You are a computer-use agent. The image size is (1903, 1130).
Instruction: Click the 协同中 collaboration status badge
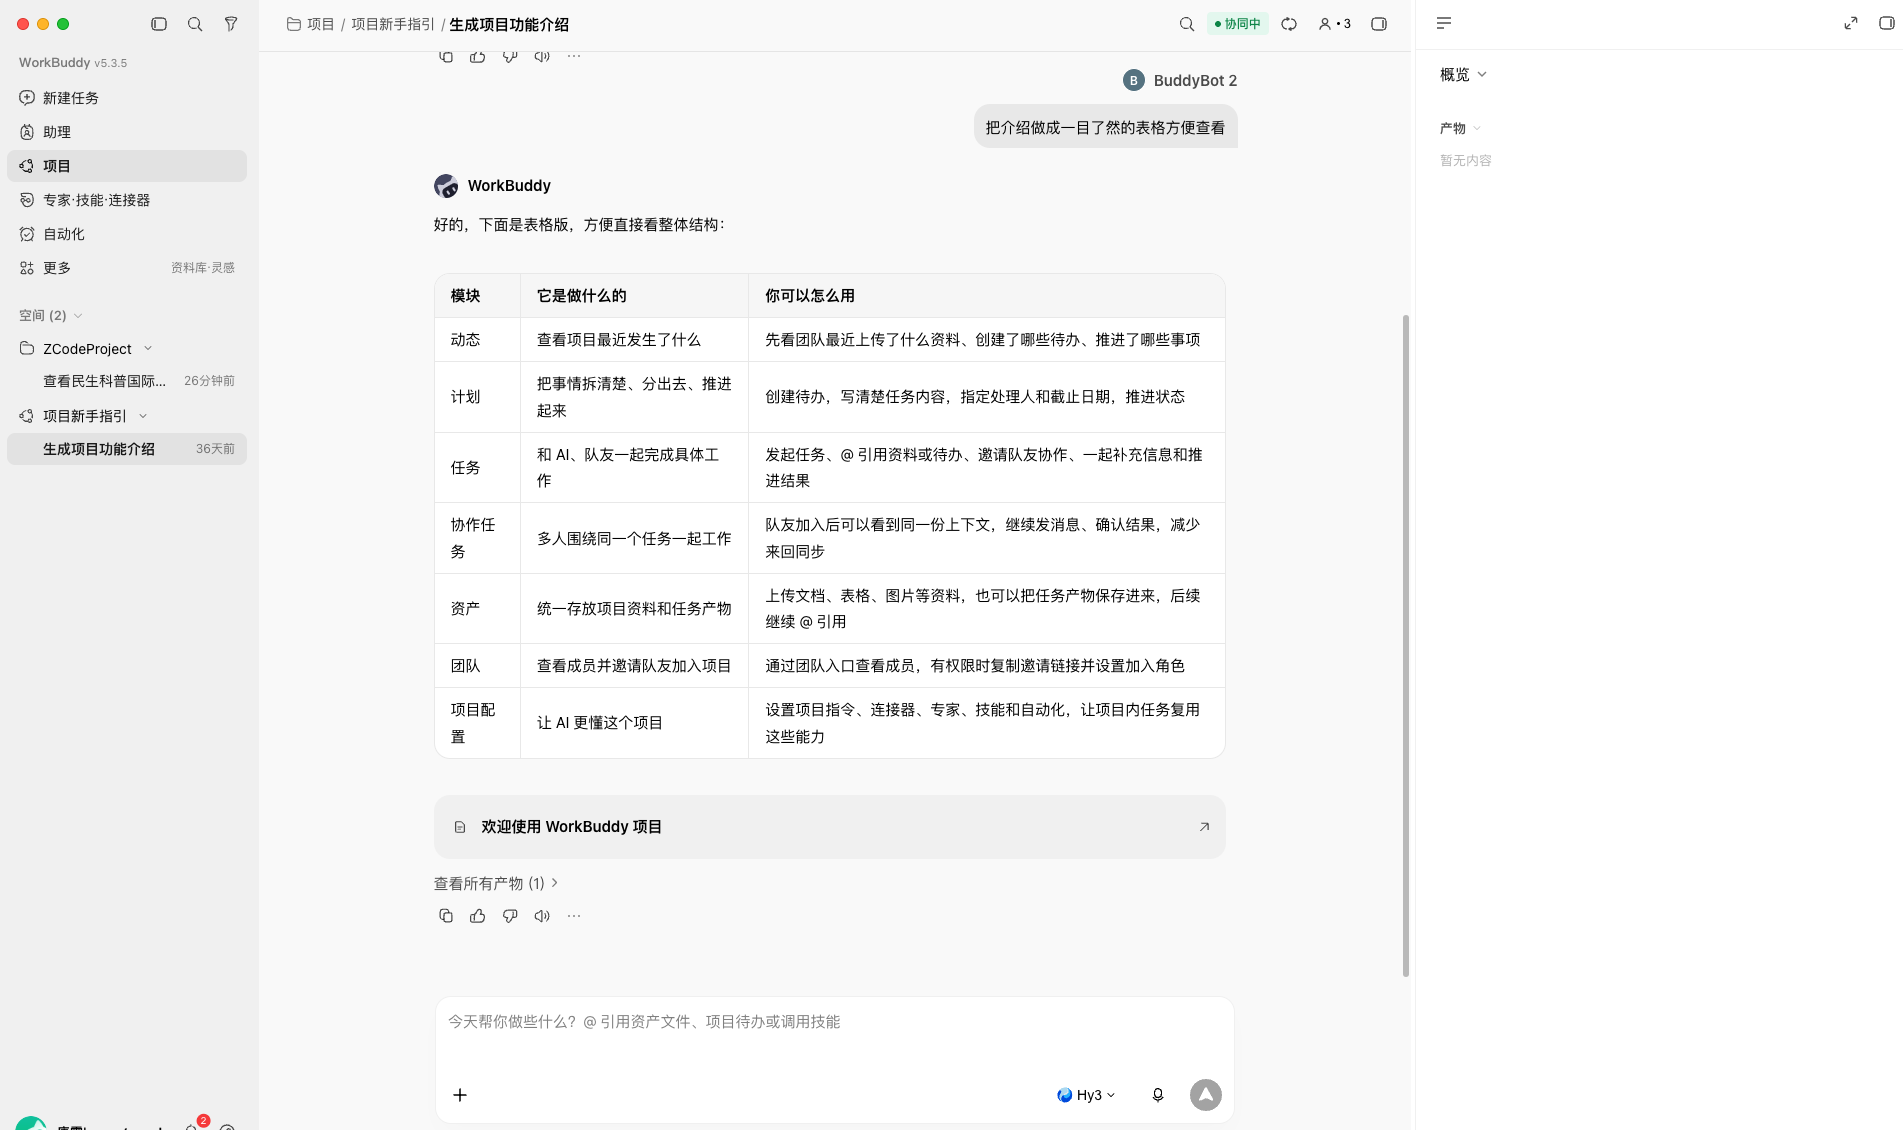1237,24
